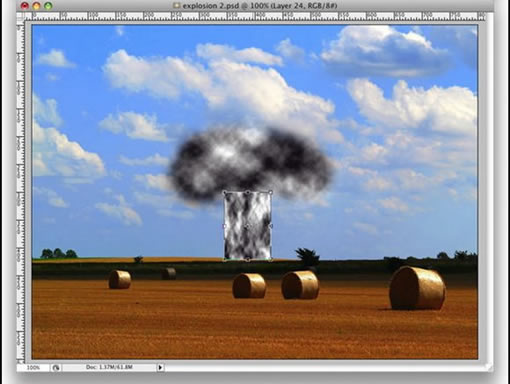Click the bottom-left transform corner handle

[225, 259]
